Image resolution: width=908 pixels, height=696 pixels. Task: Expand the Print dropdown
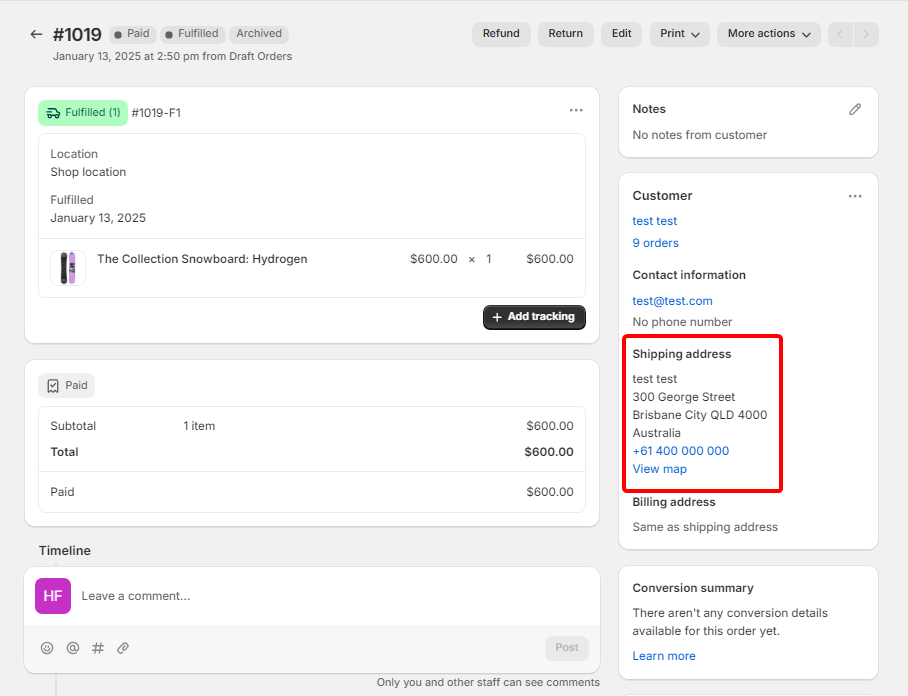[679, 34]
